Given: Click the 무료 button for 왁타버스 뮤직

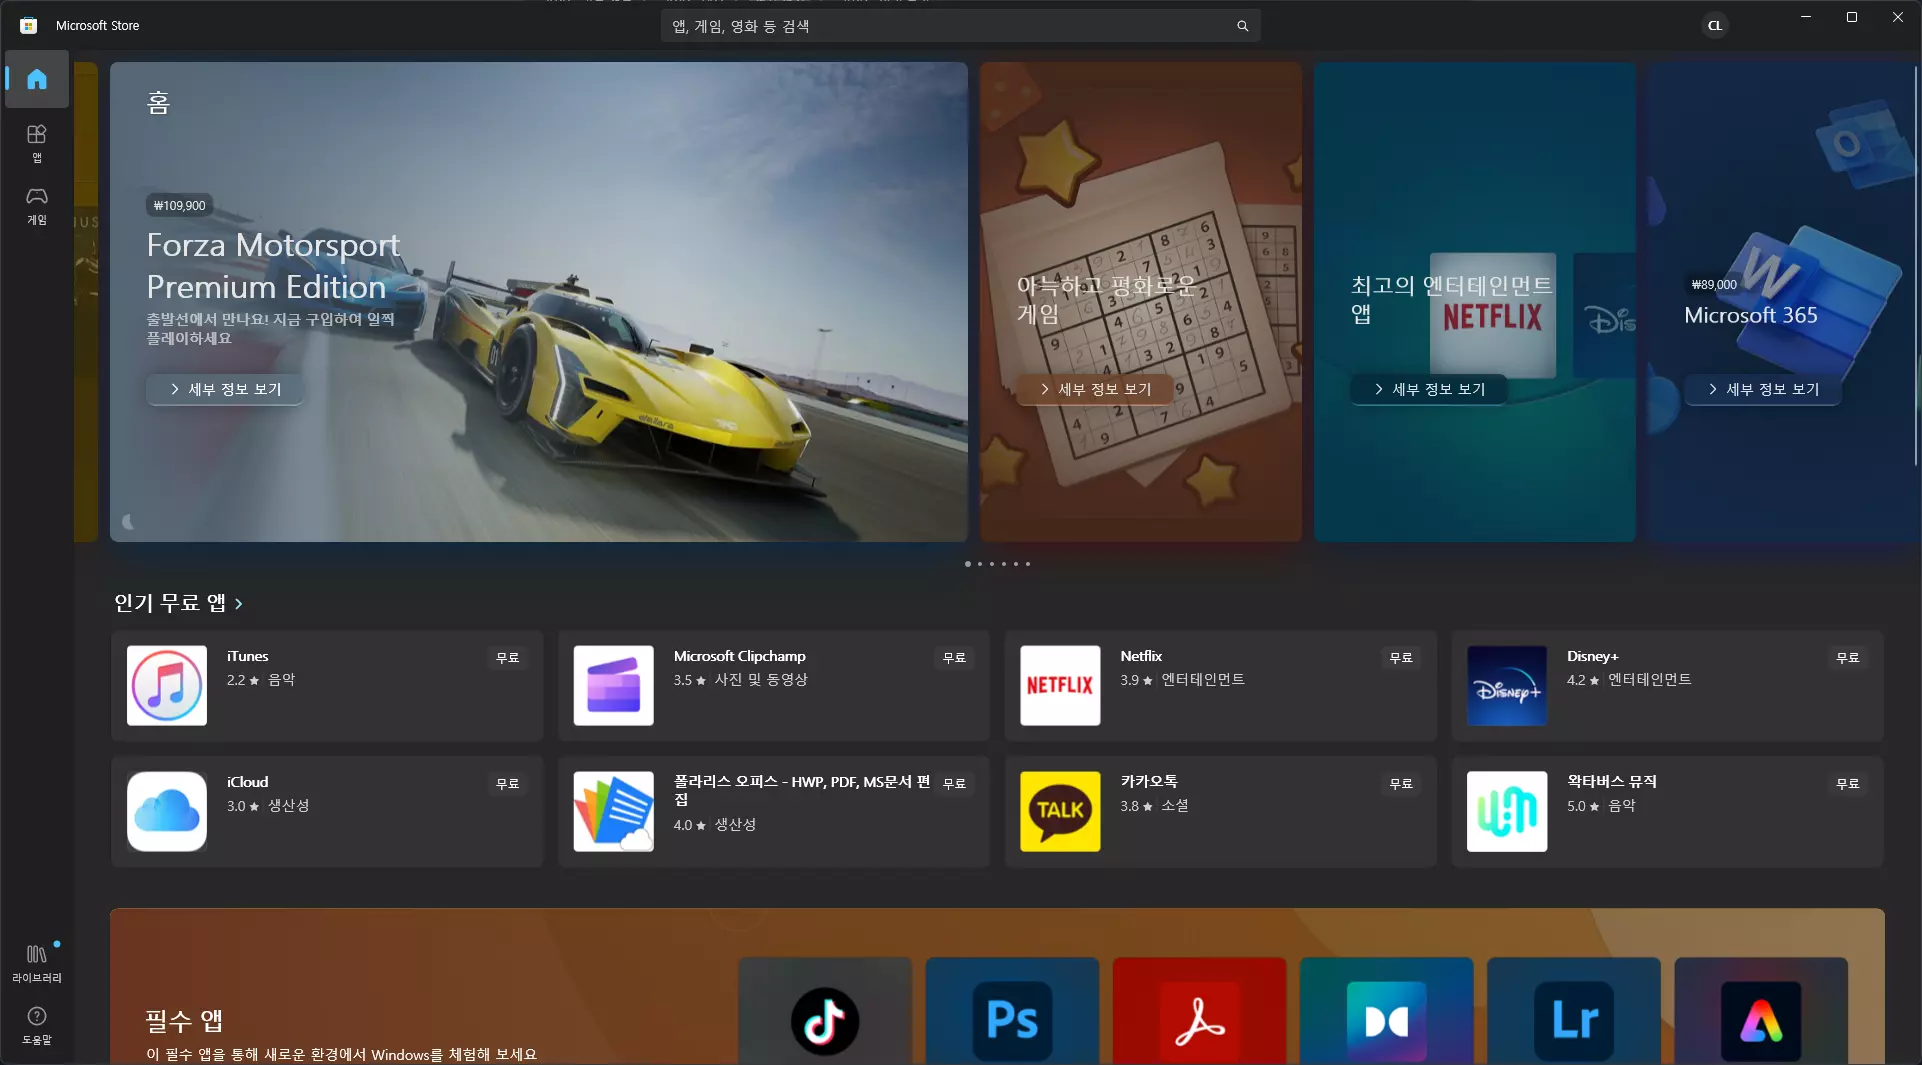Looking at the screenshot, I should [1848, 784].
